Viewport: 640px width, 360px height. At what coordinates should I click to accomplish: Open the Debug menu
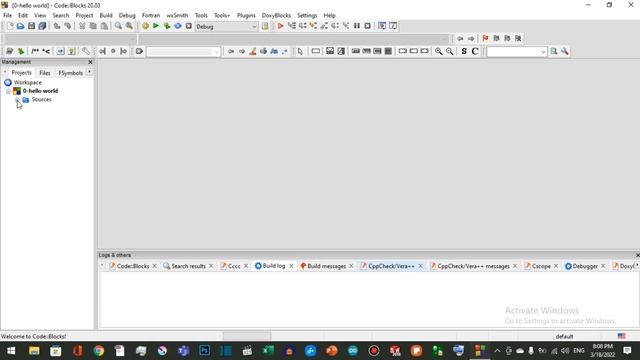tap(127, 15)
